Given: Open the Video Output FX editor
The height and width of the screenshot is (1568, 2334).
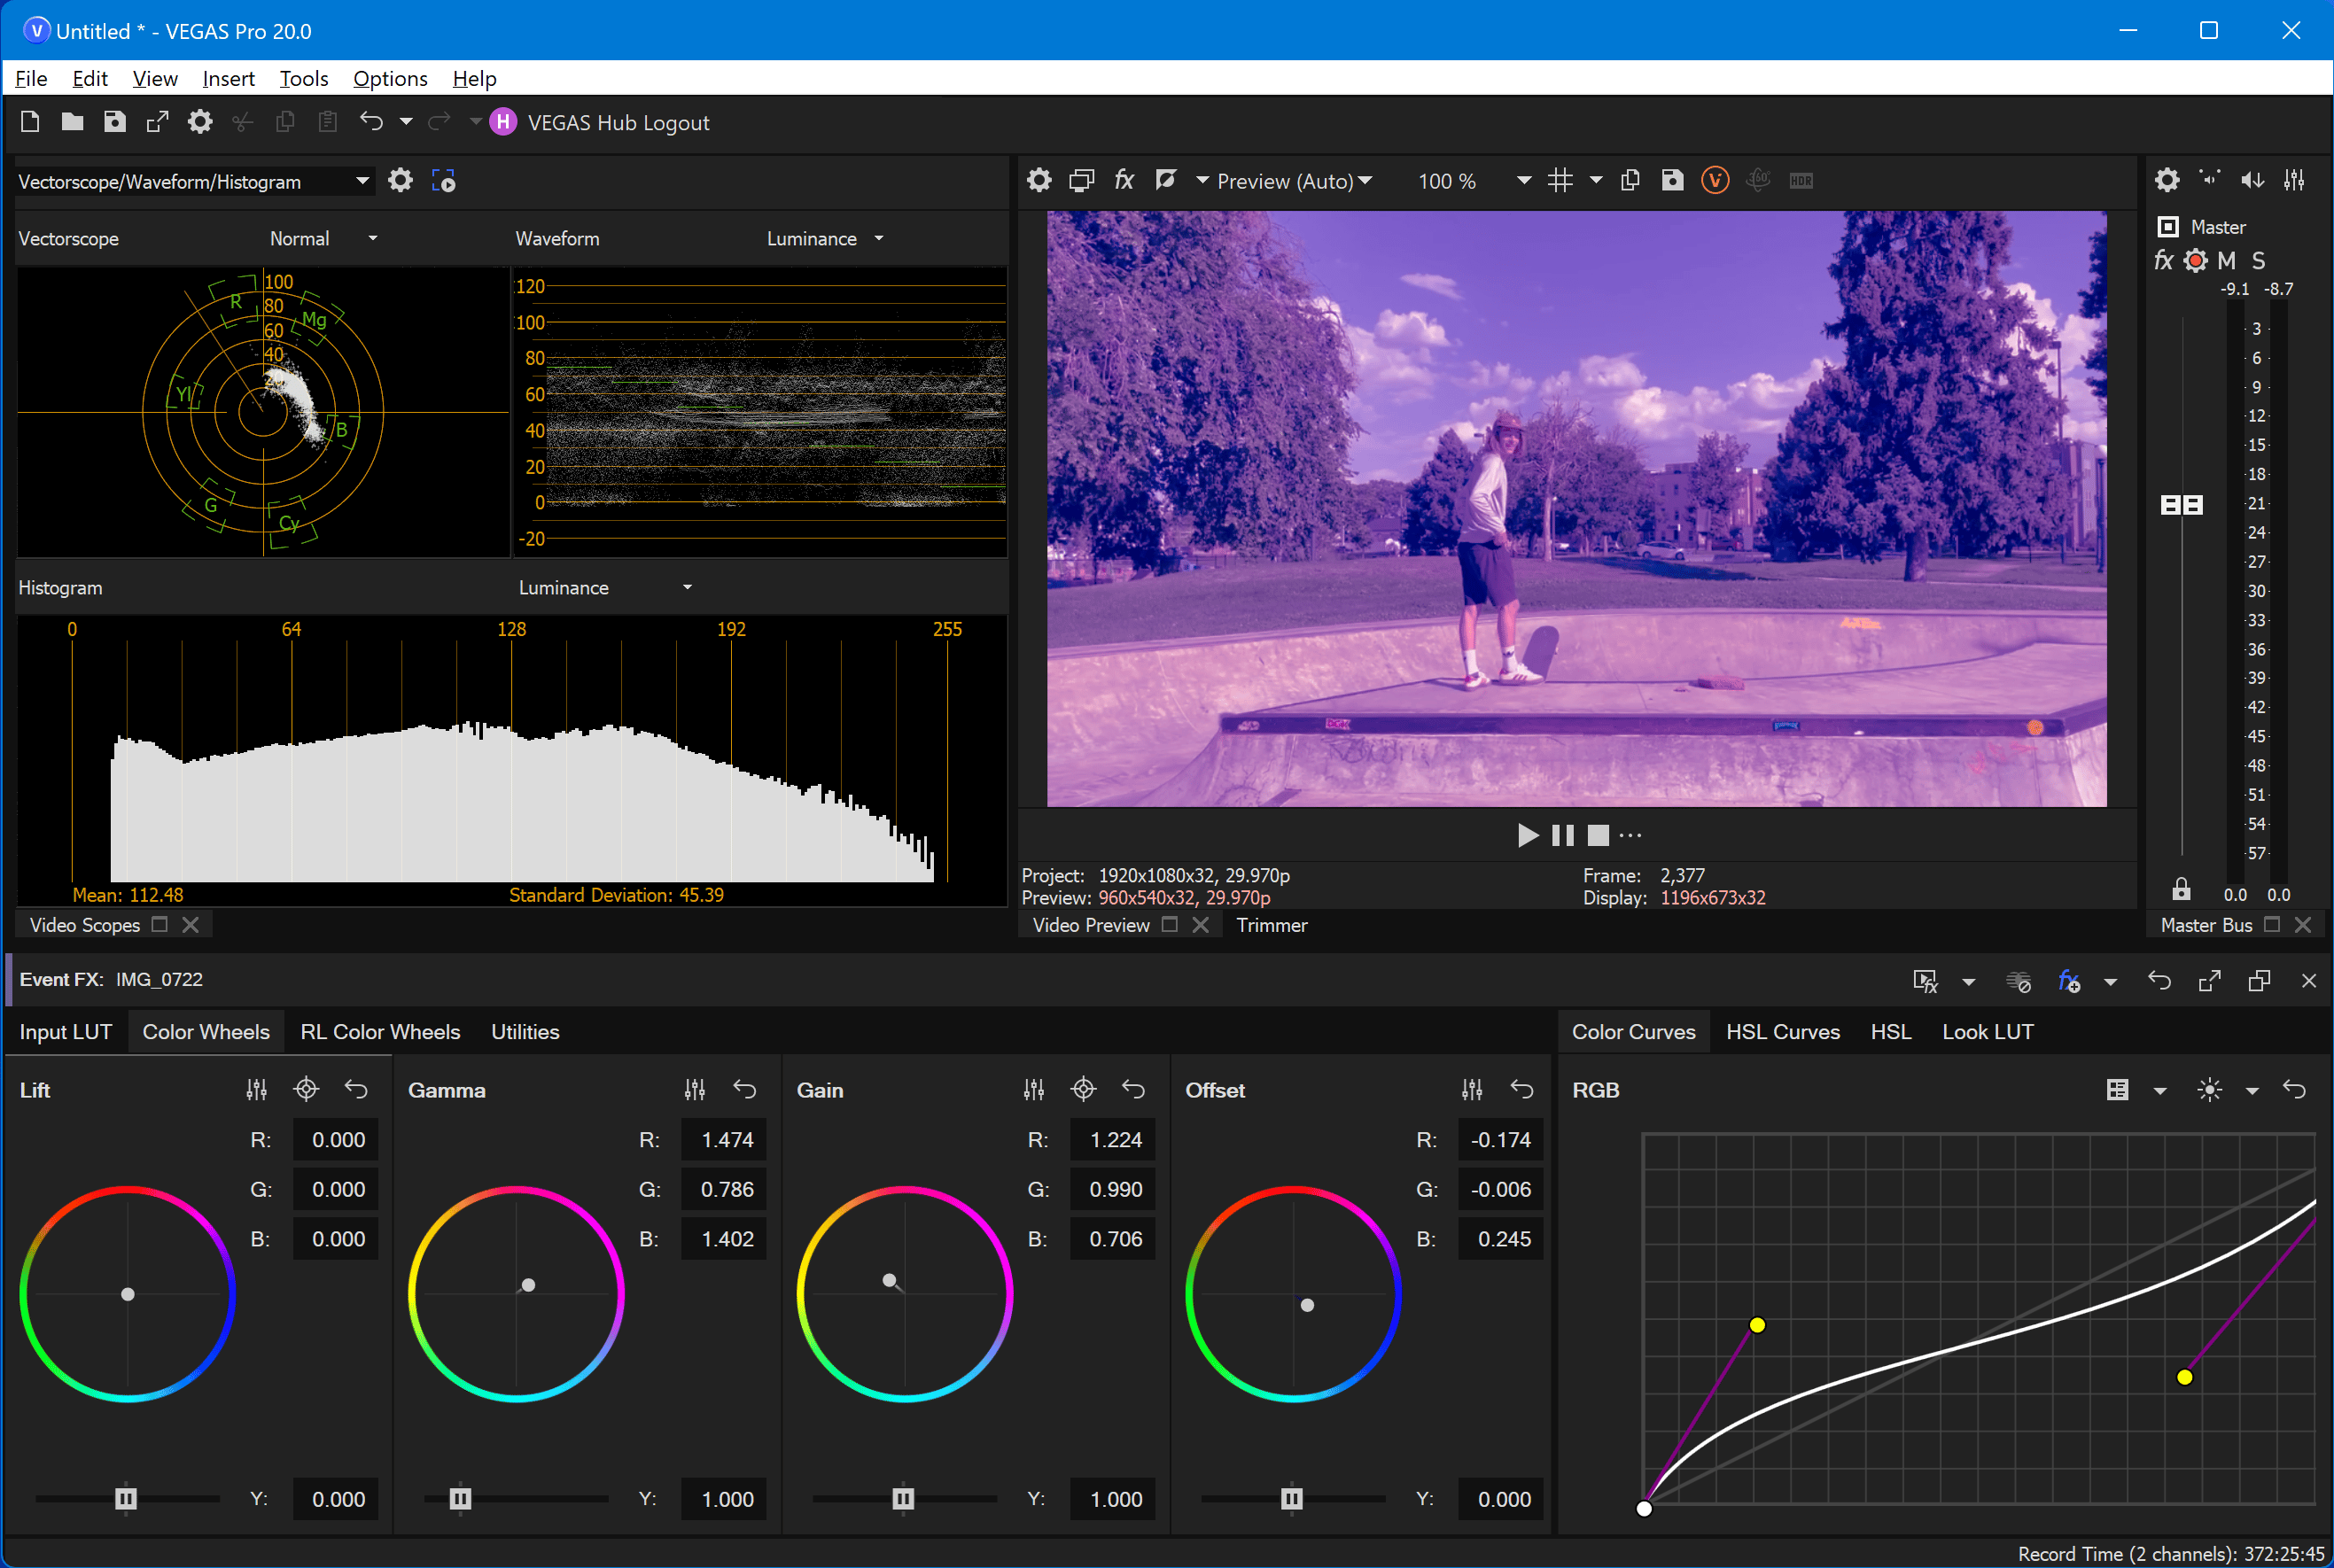Looking at the screenshot, I should 1124,180.
